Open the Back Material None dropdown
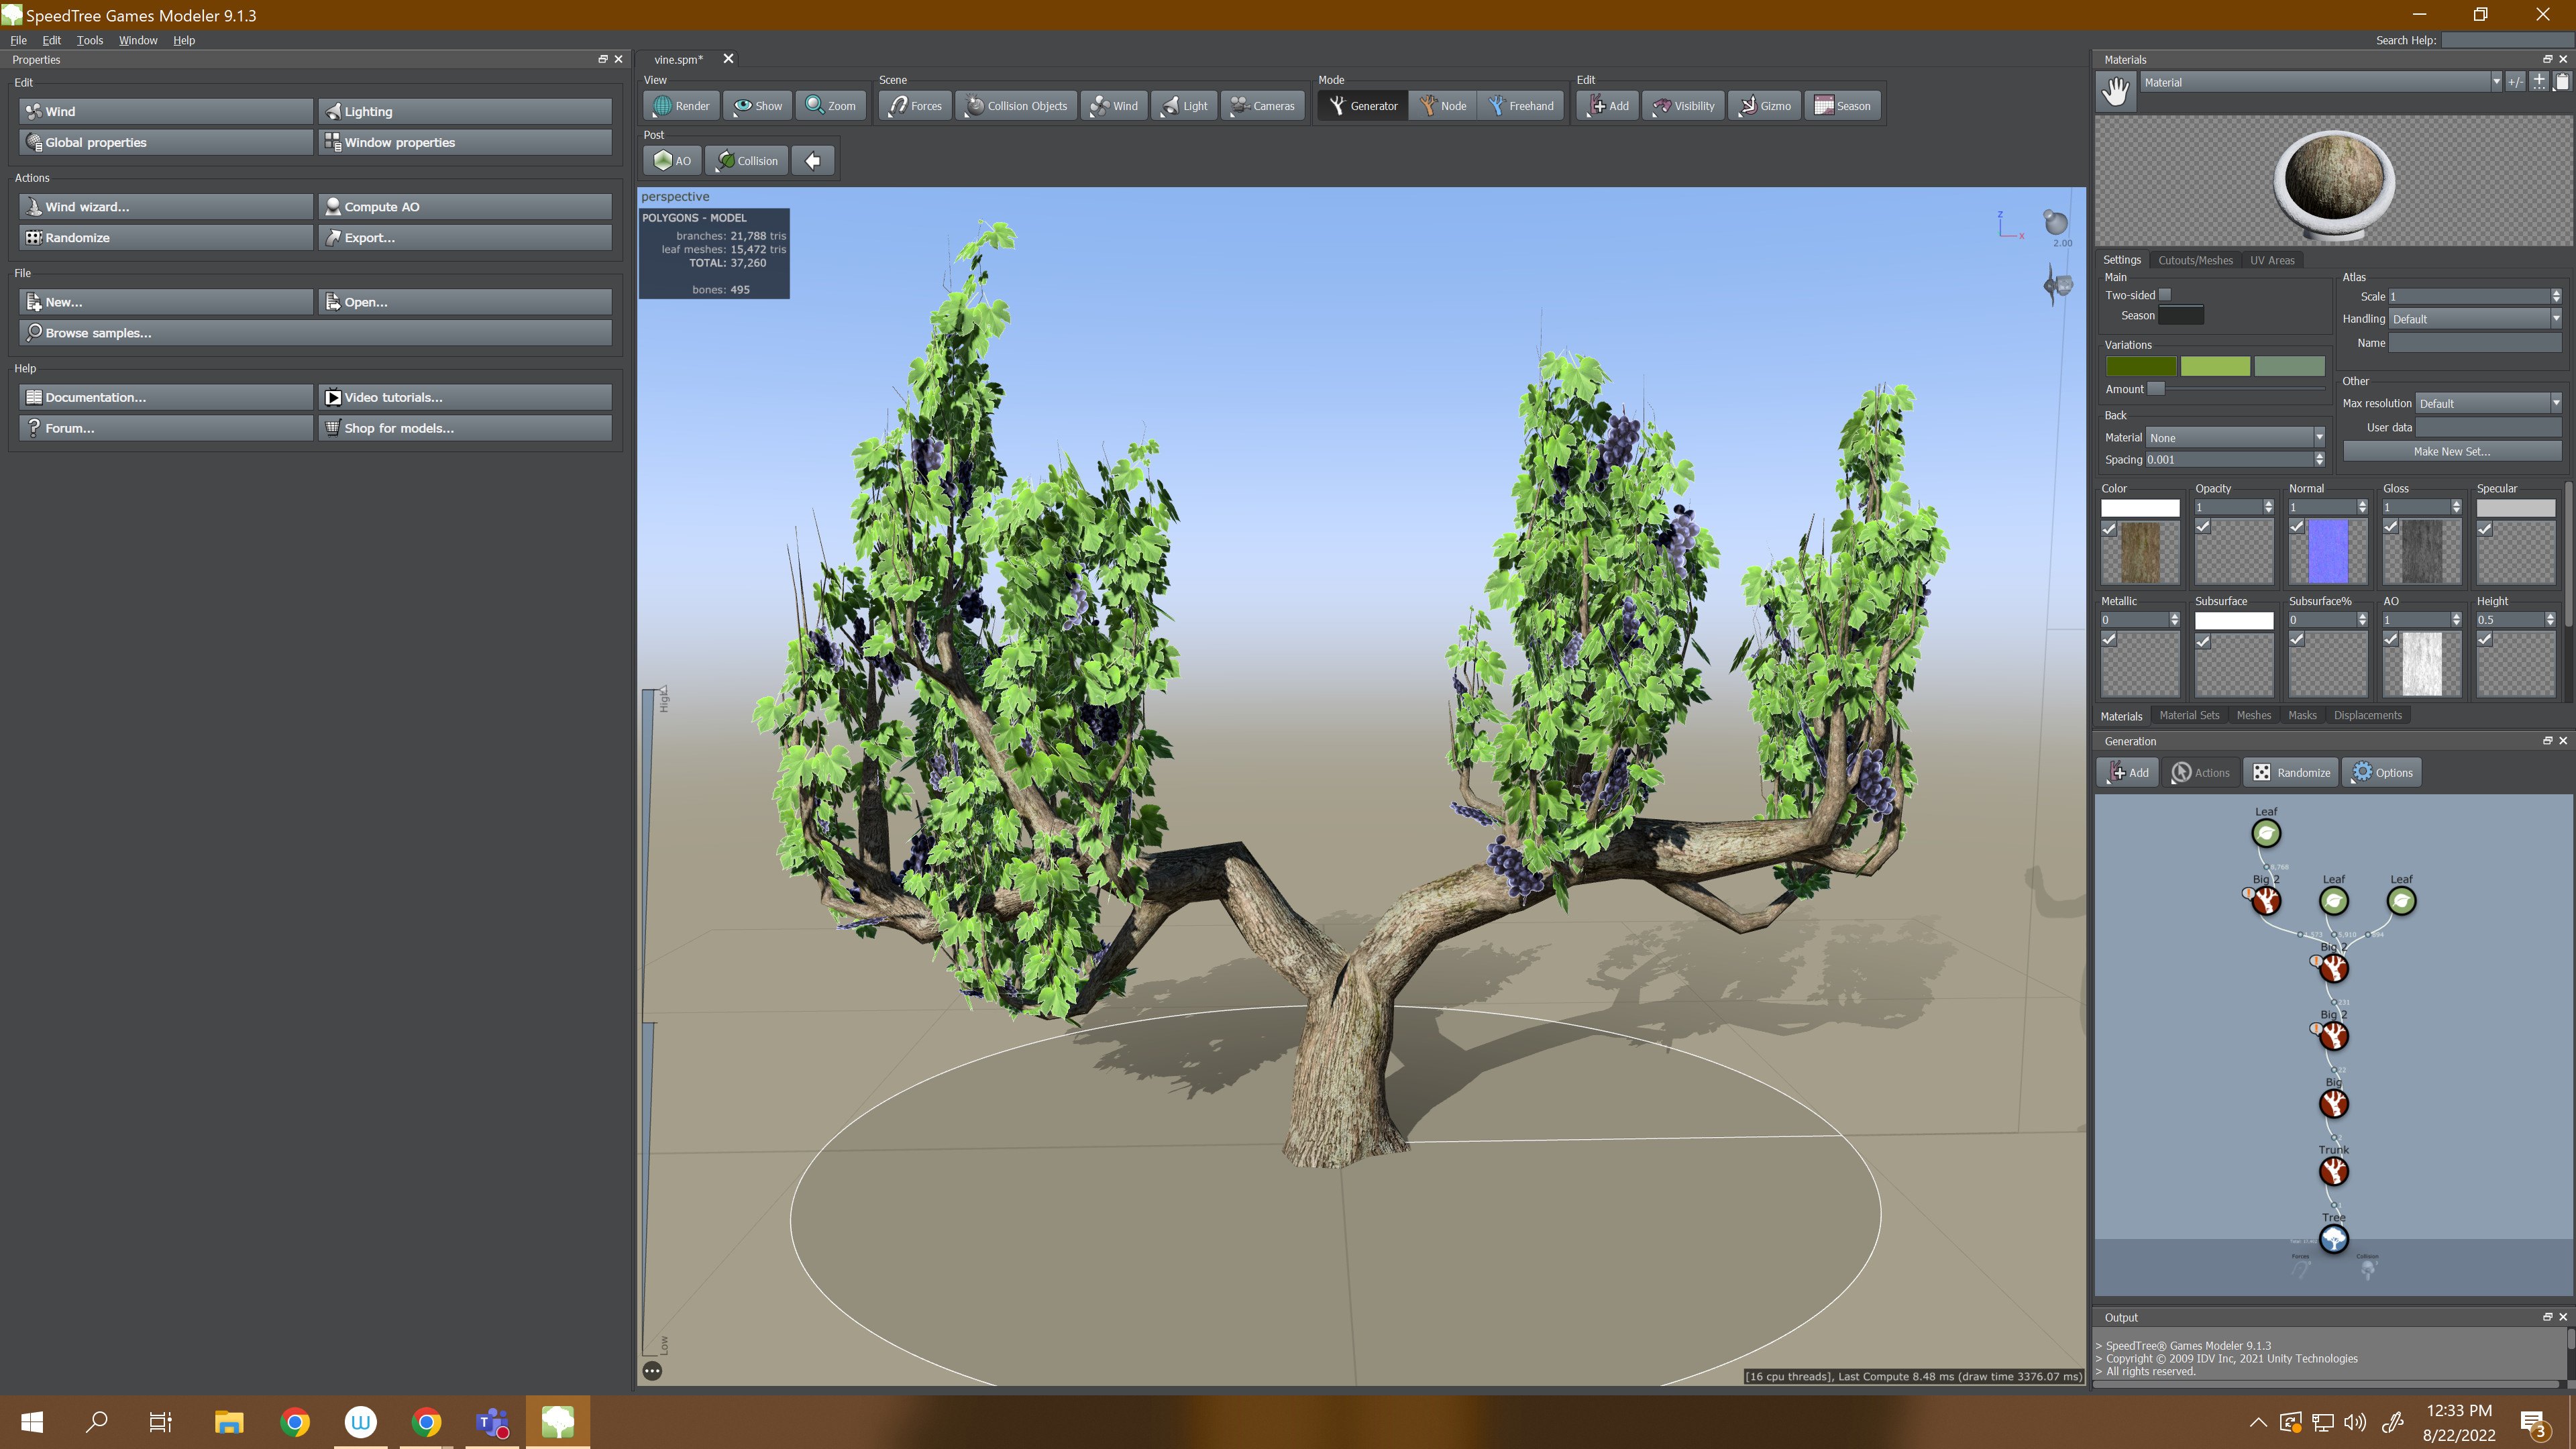This screenshot has height=1449, width=2576. (2235, 438)
